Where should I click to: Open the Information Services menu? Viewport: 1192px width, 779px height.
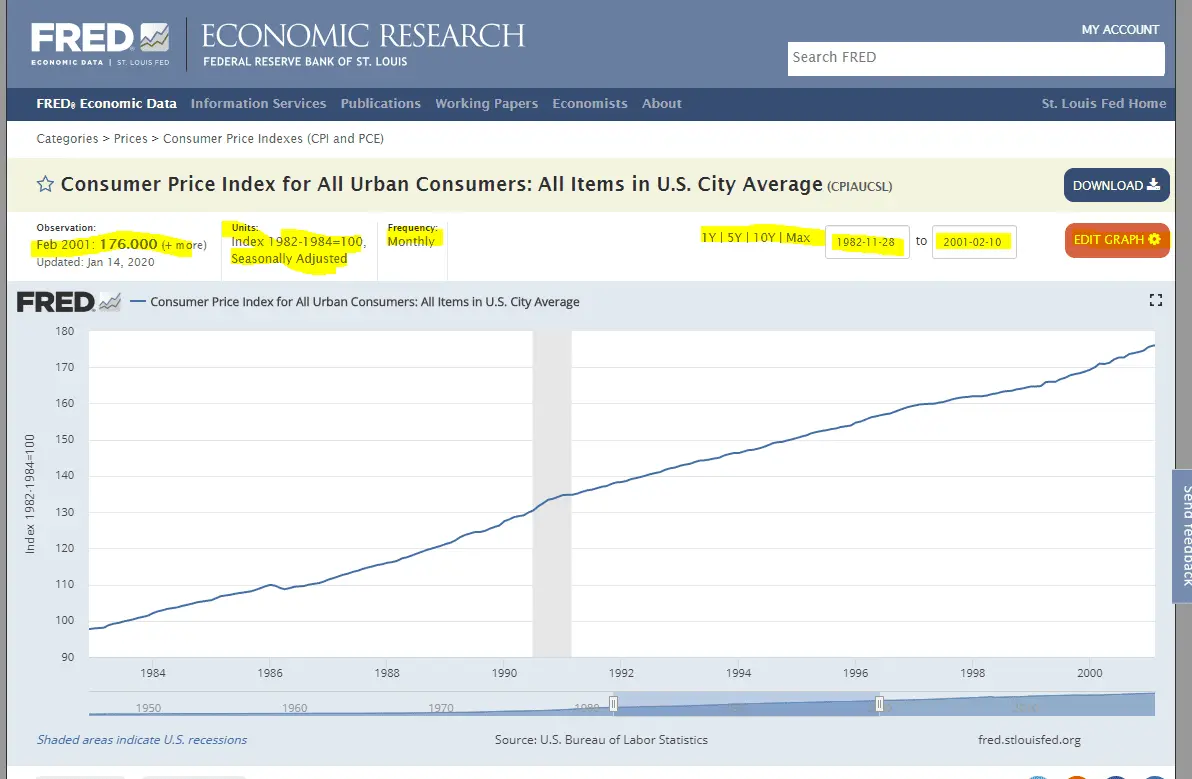coord(258,104)
